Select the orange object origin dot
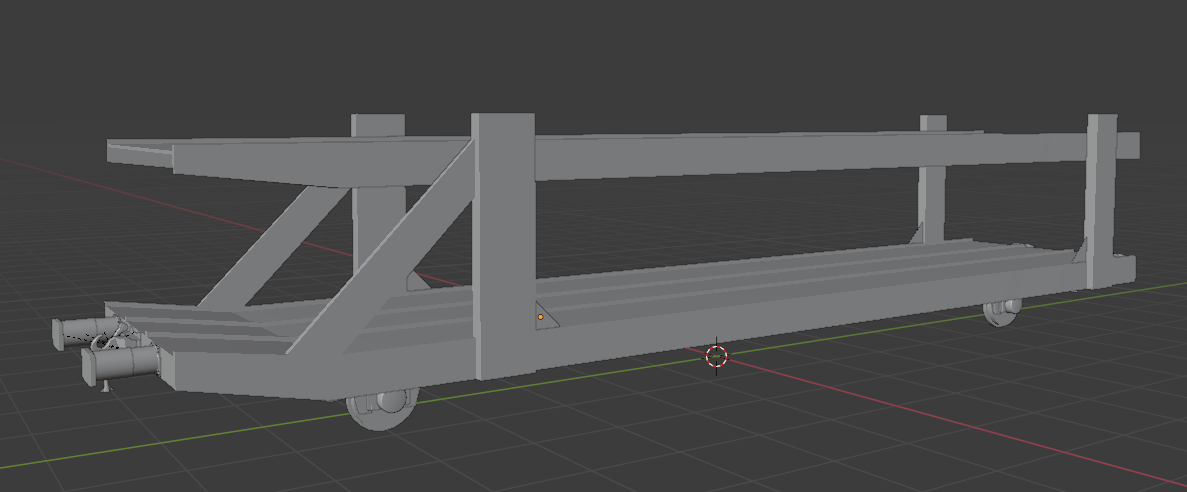The image size is (1187, 492). (541, 317)
